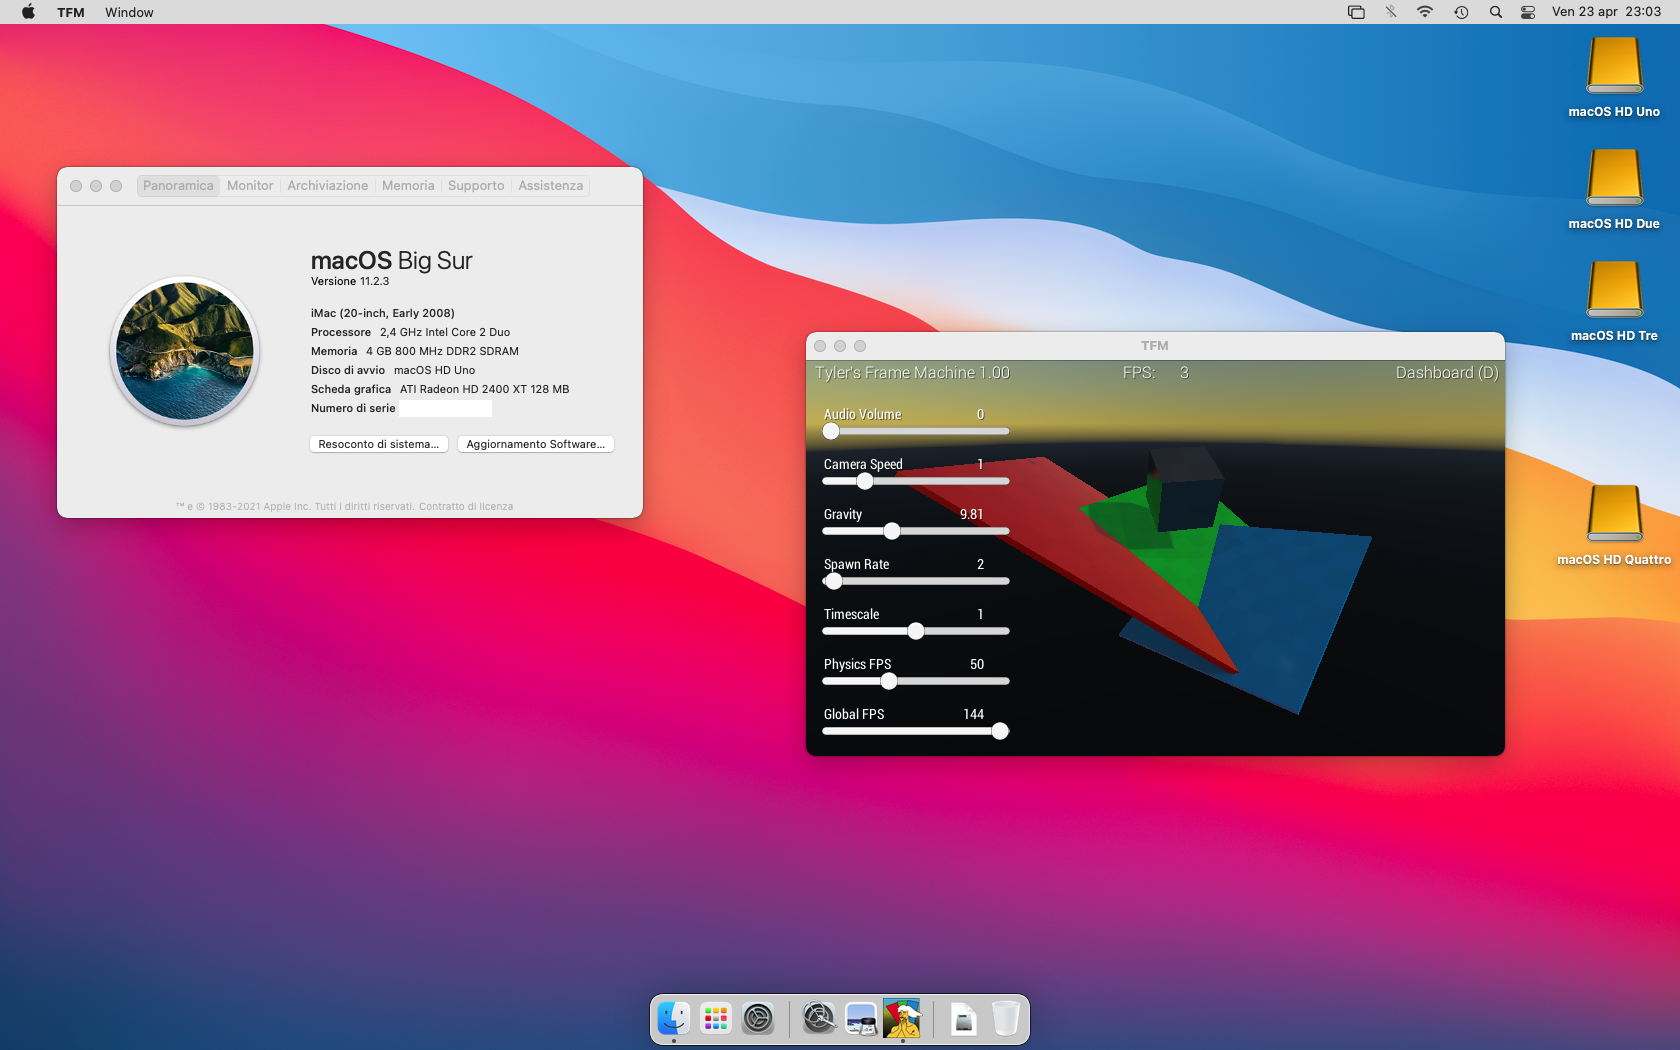Click the Bluetooth menu bar icon
Image resolution: width=1680 pixels, height=1050 pixels.
[x=1391, y=12]
